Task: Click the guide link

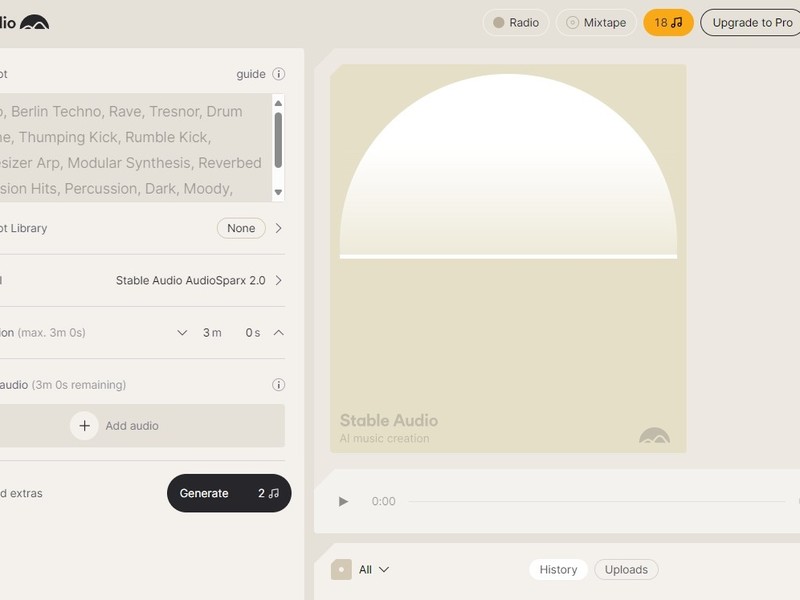Action: click(251, 74)
